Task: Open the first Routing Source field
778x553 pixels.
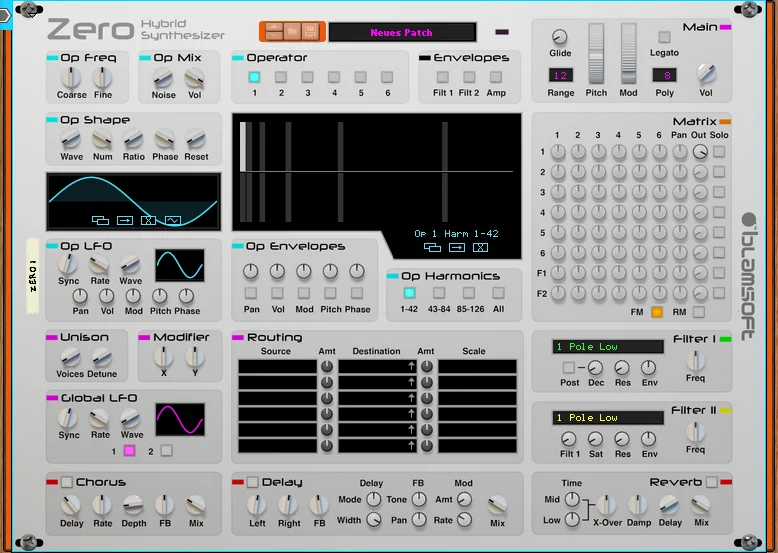Action: pos(277,367)
